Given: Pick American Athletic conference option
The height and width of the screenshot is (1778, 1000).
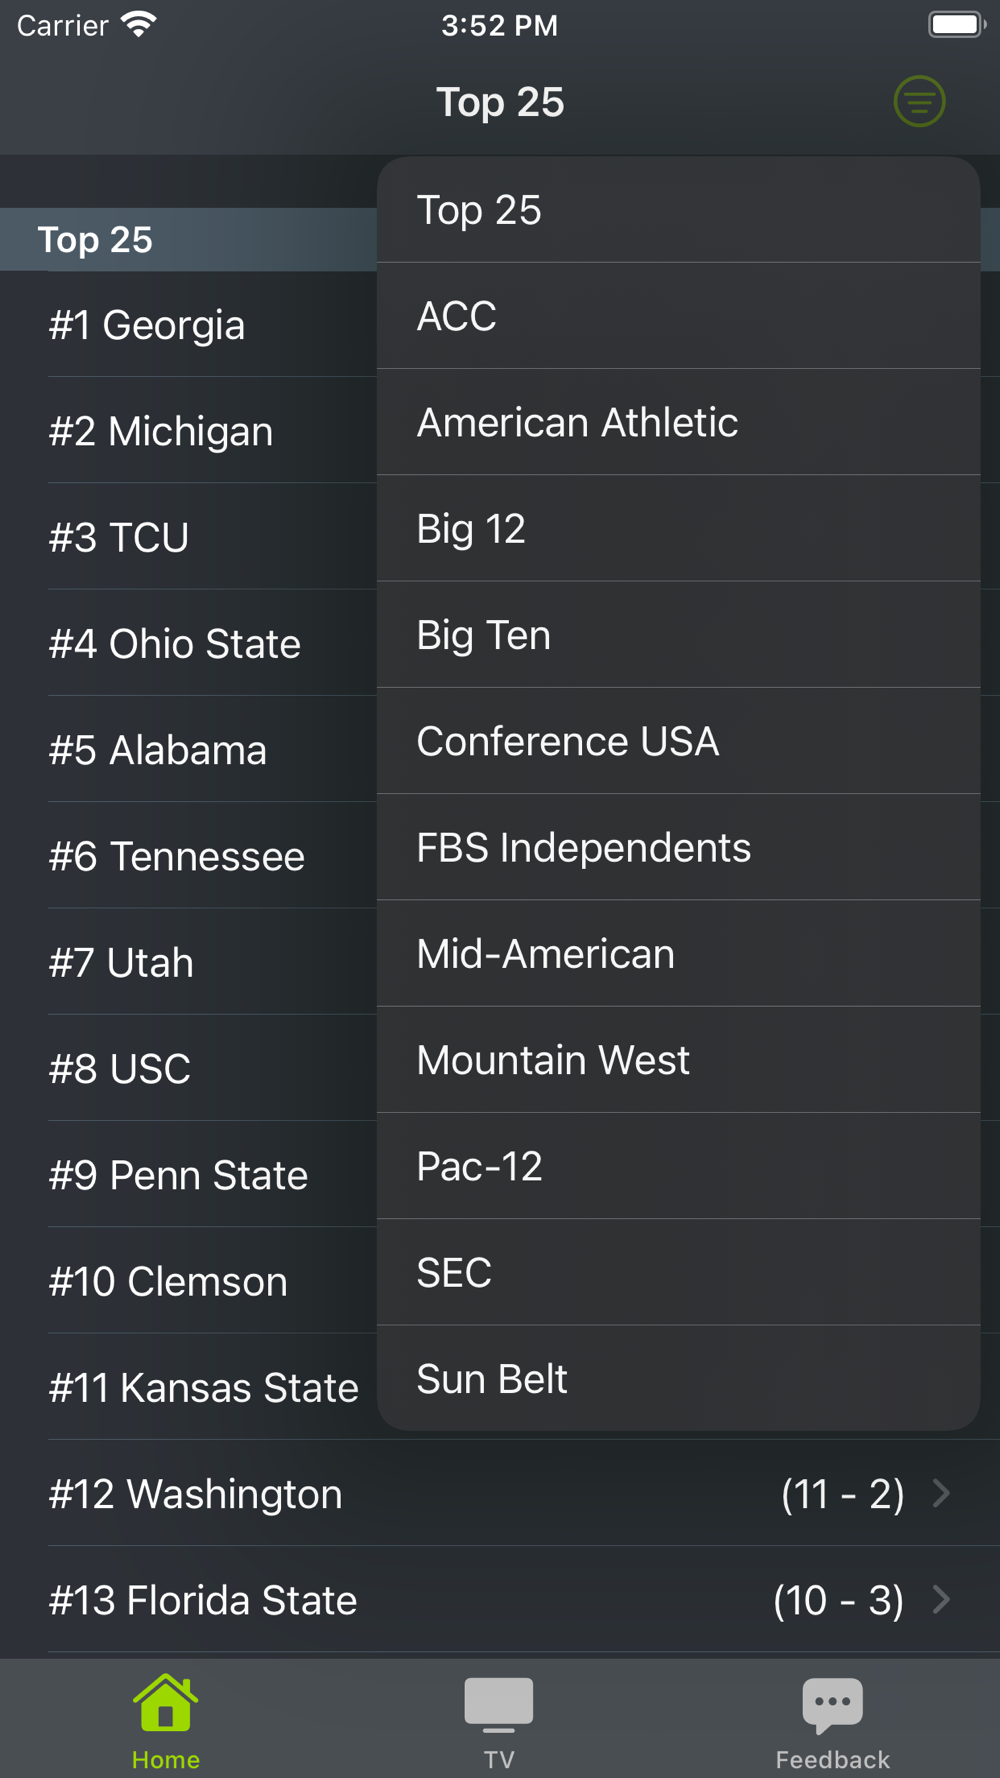Looking at the screenshot, I should pos(678,422).
